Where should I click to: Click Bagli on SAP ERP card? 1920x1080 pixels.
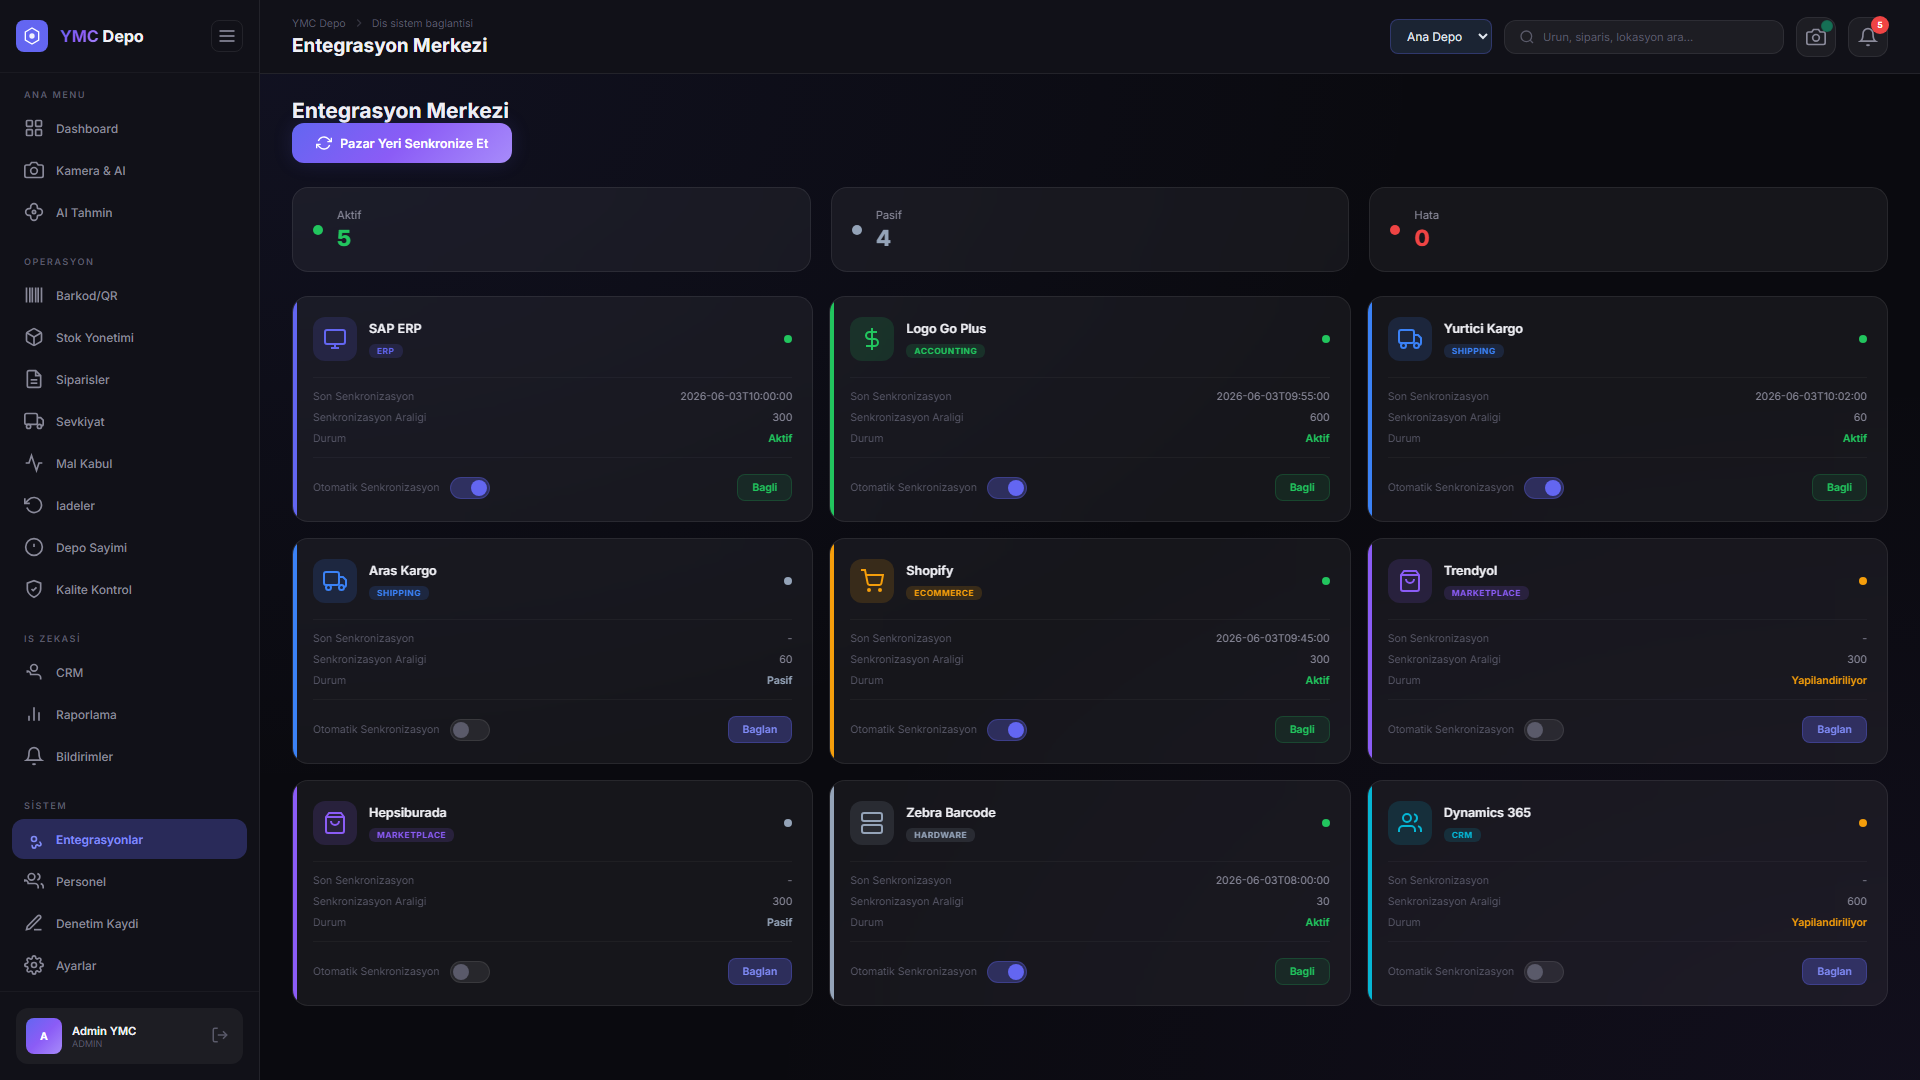point(765,488)
